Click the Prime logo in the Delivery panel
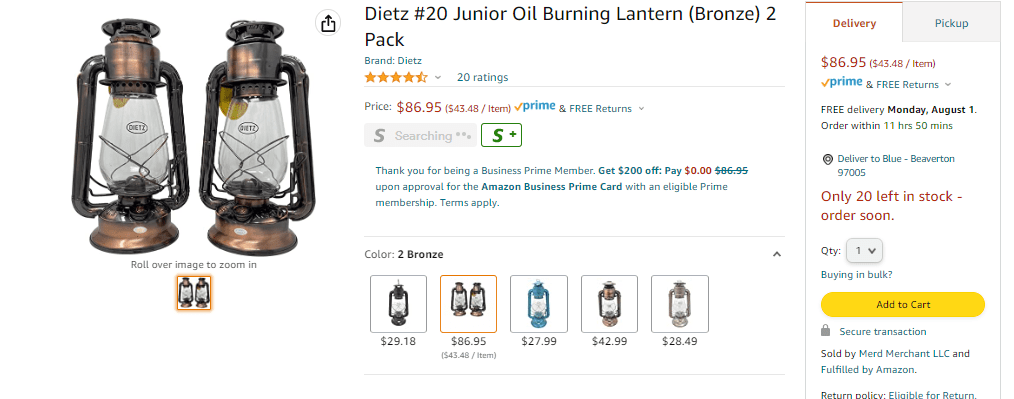The image size is (1014, 399). click(x=841, y=83)
